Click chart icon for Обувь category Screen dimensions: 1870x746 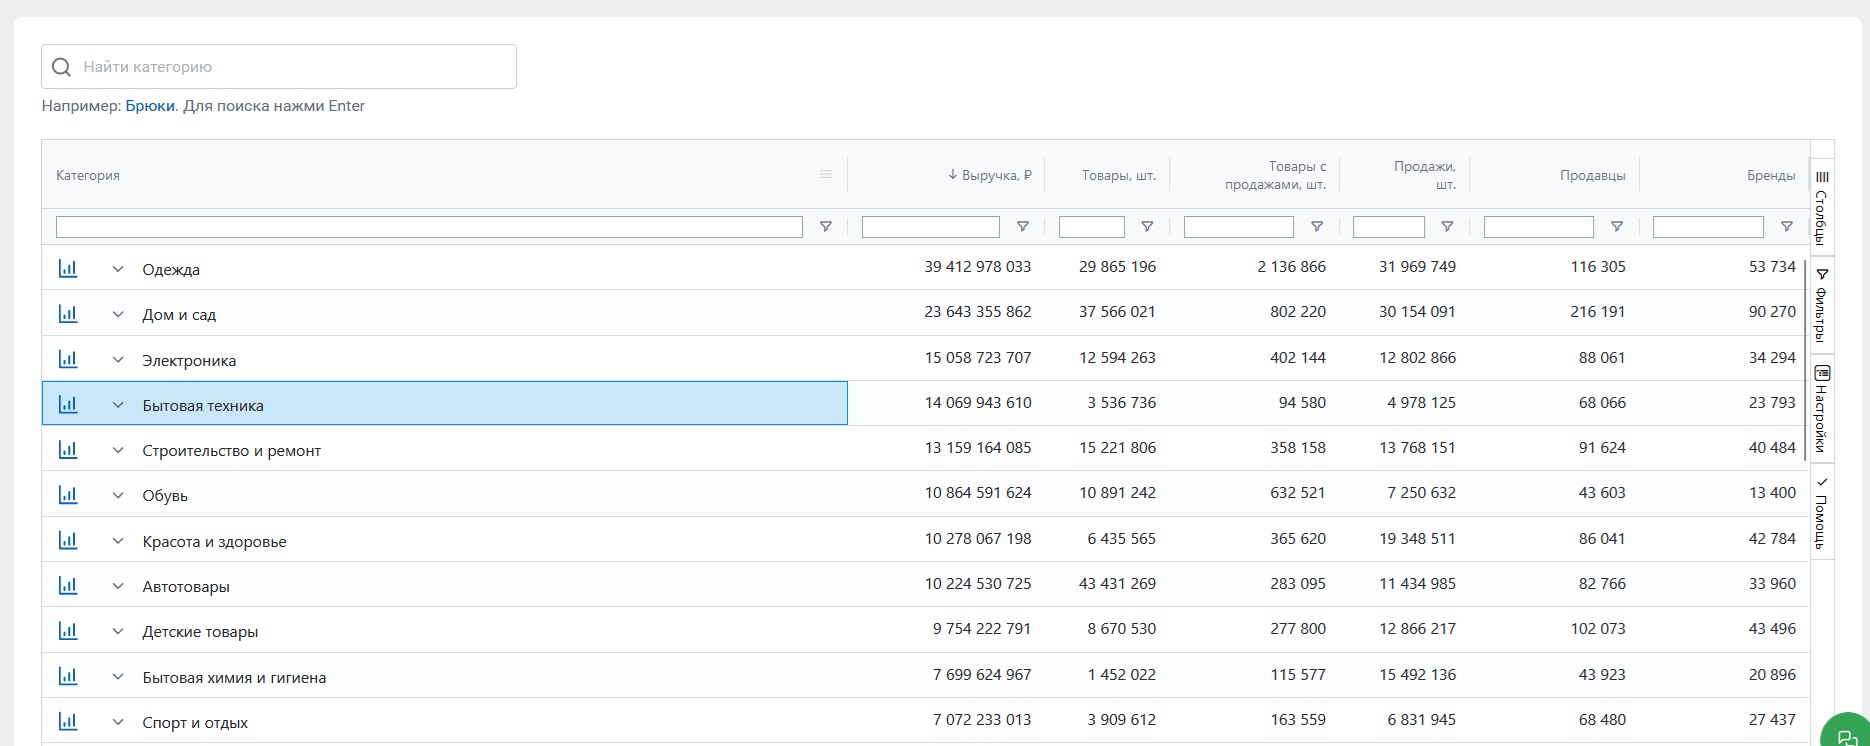68,495
